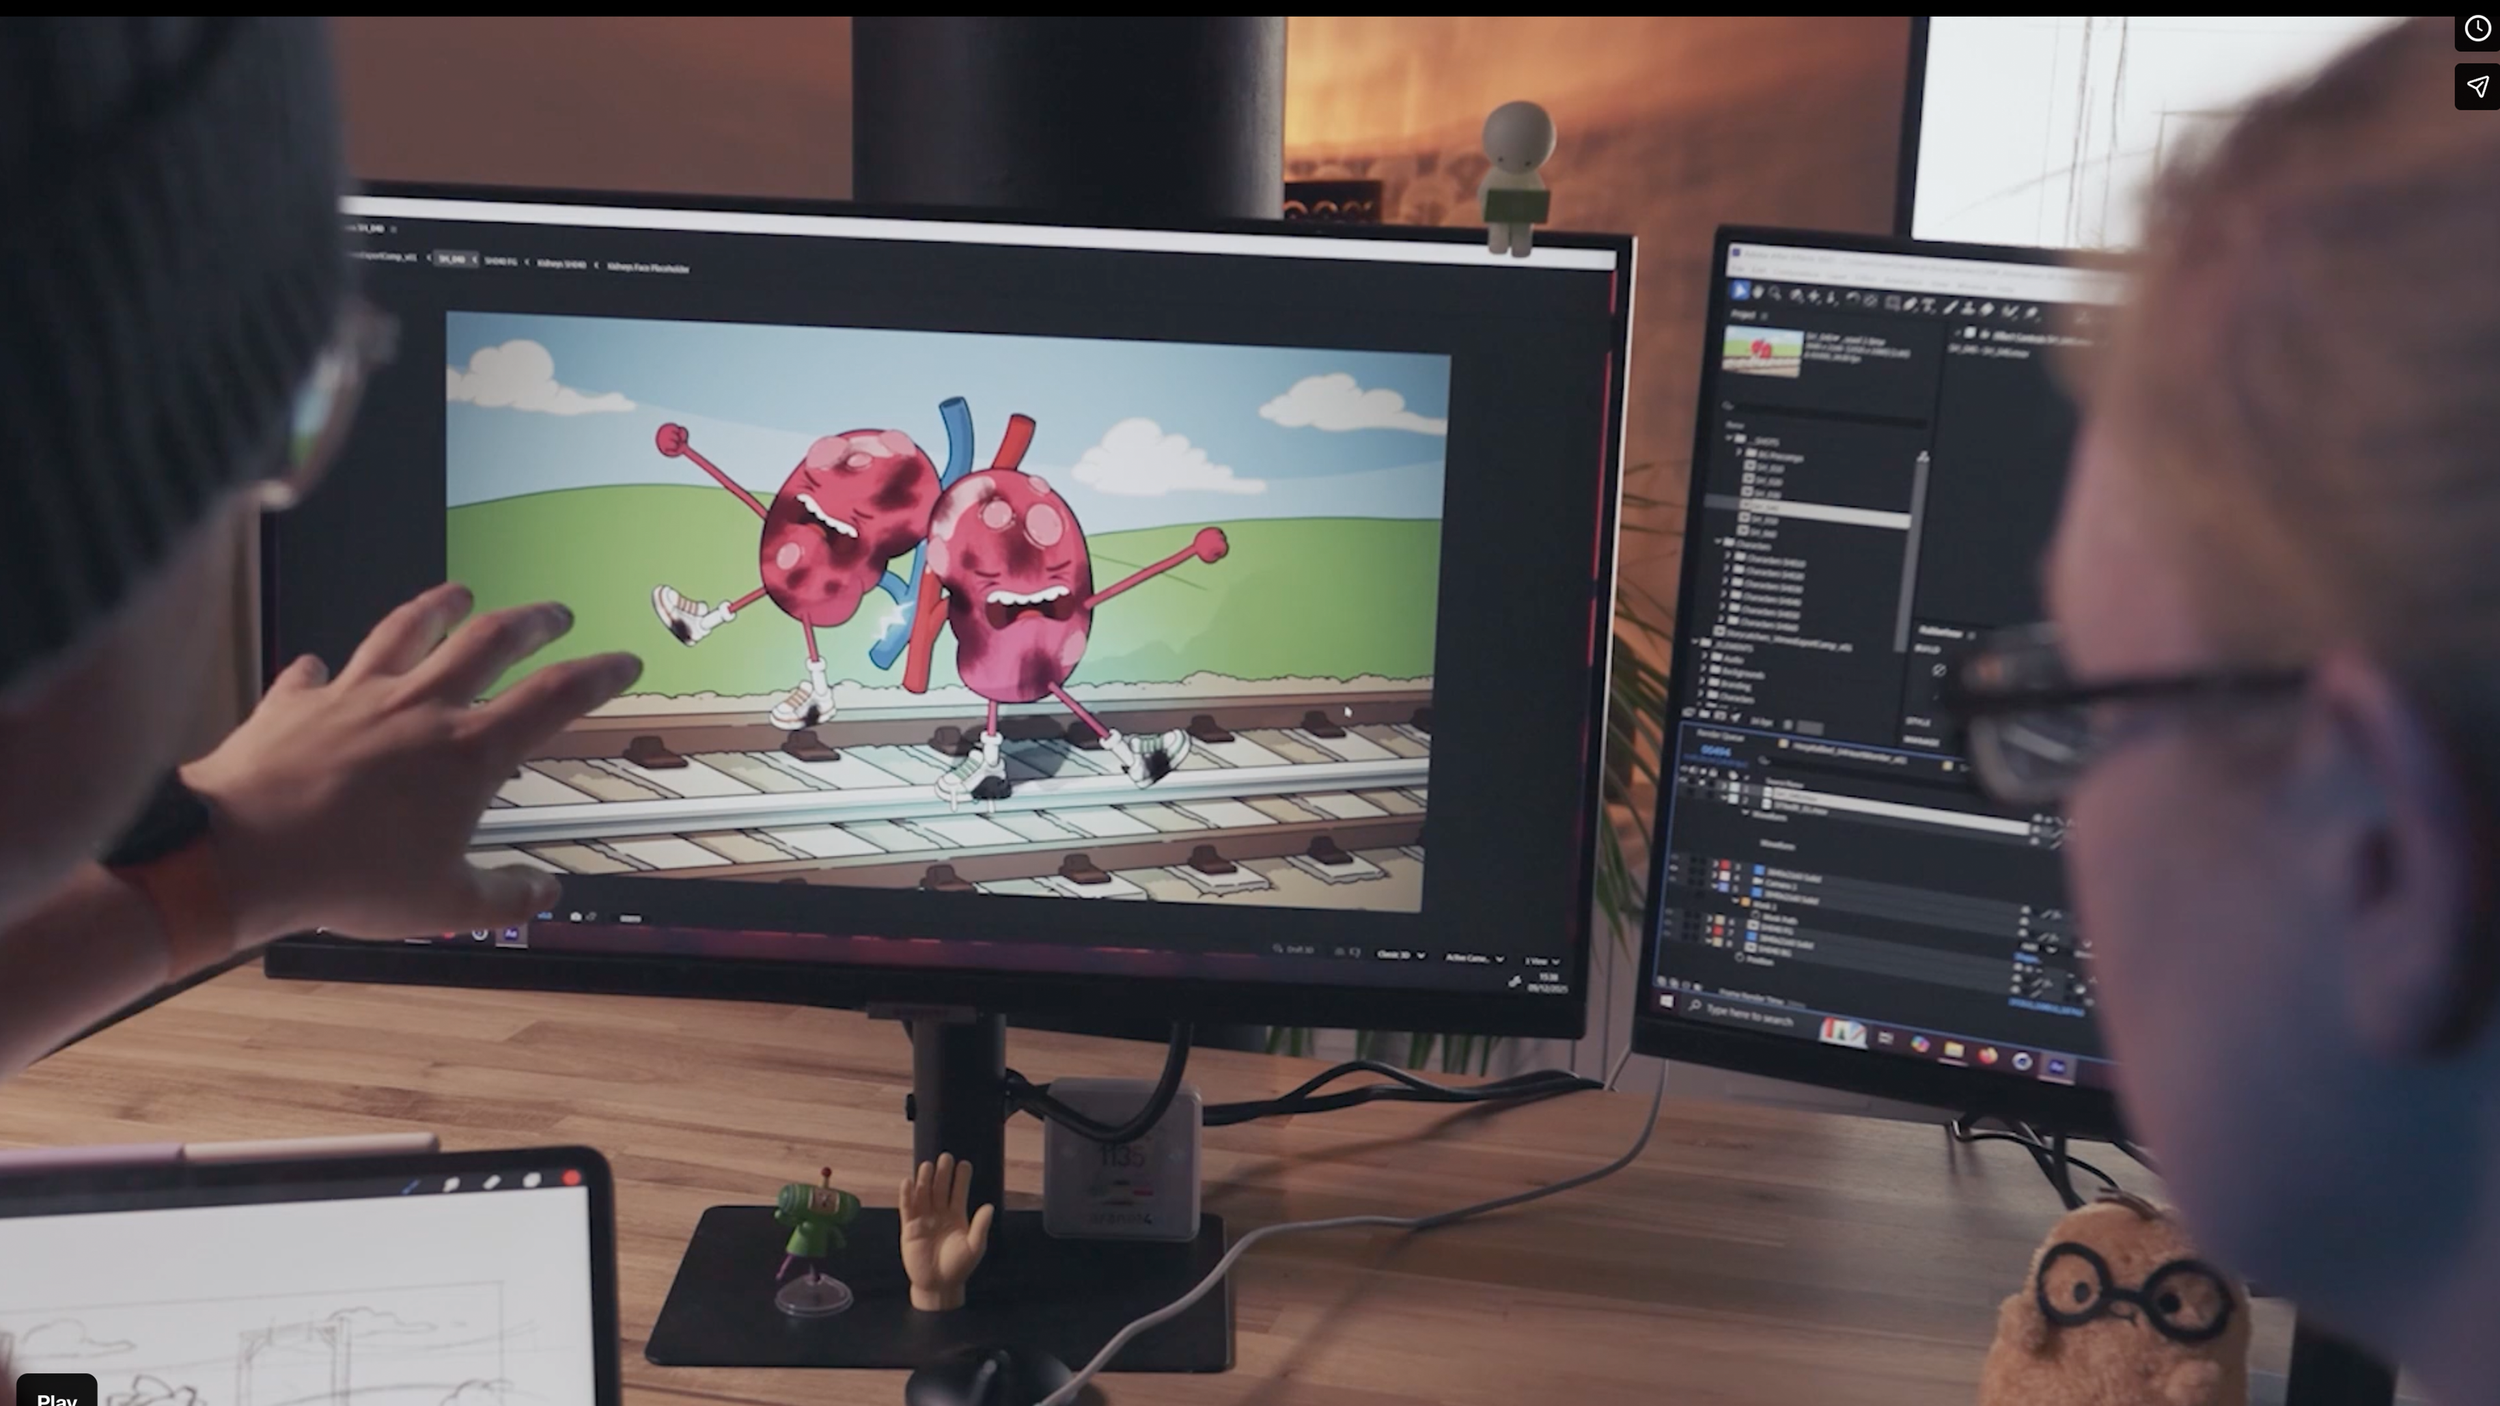Toggle the Position stopwatch in timeline
The image size is (2500, 1406).
pos(1739,958)
